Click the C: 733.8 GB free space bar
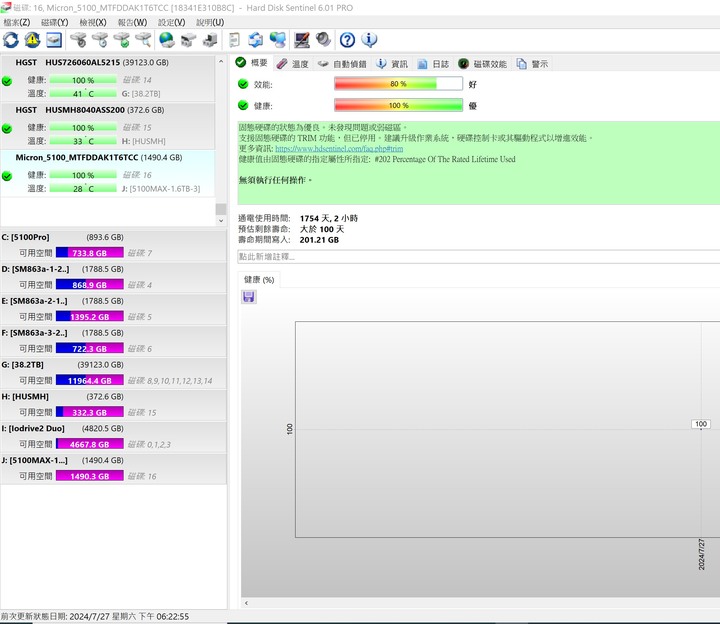 pos(90,253)
